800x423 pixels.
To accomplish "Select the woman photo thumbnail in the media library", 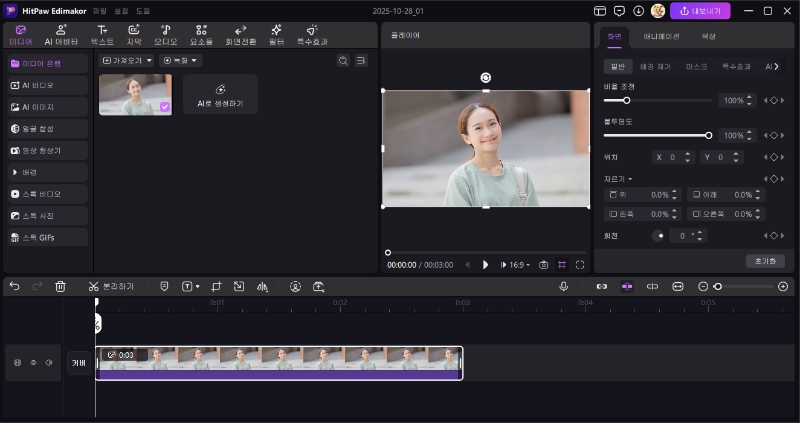I will pyautogui.click(x=135, y=94).
